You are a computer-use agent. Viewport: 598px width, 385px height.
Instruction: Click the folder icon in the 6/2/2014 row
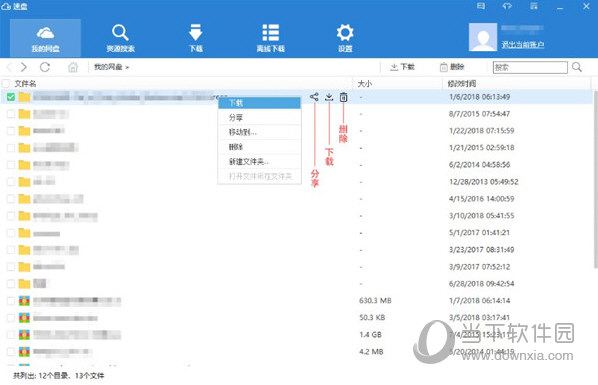(24, 165)
